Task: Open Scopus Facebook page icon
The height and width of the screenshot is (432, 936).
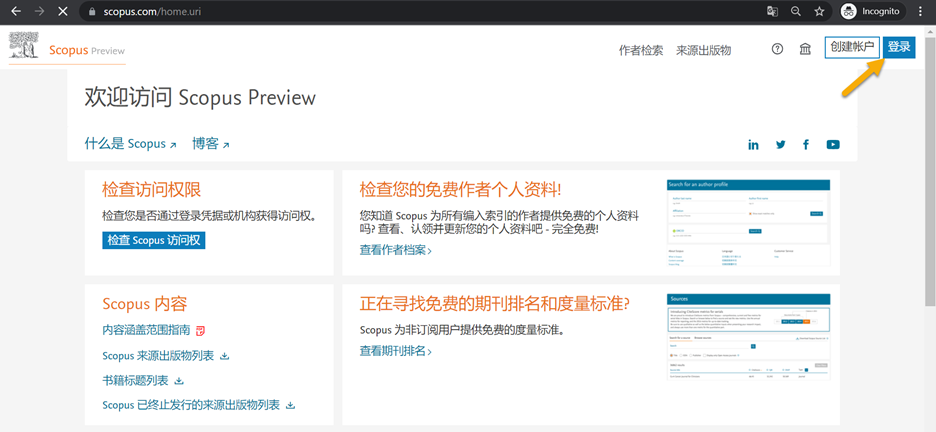Action: 806,144
